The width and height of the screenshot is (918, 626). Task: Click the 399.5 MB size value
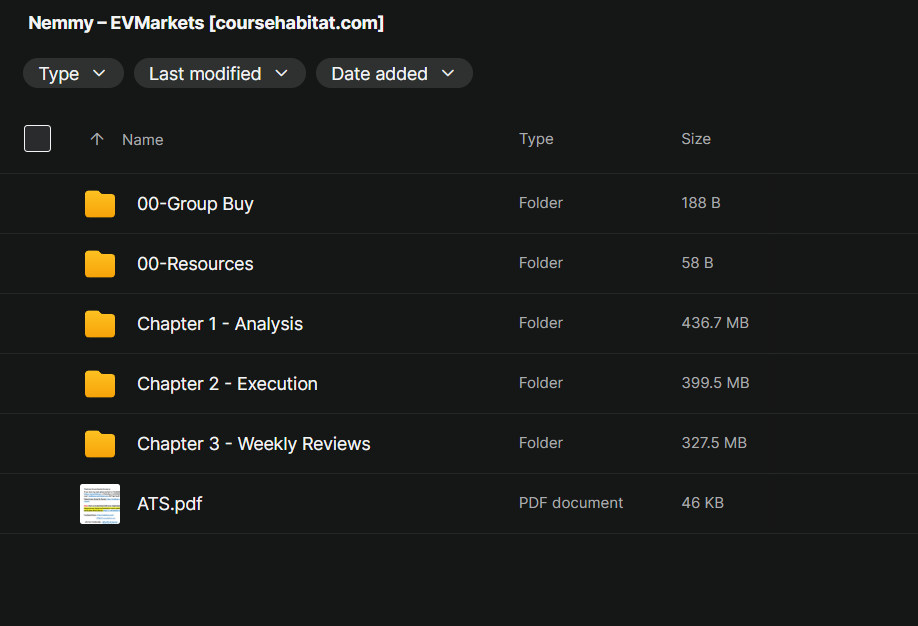pos(715,383)
